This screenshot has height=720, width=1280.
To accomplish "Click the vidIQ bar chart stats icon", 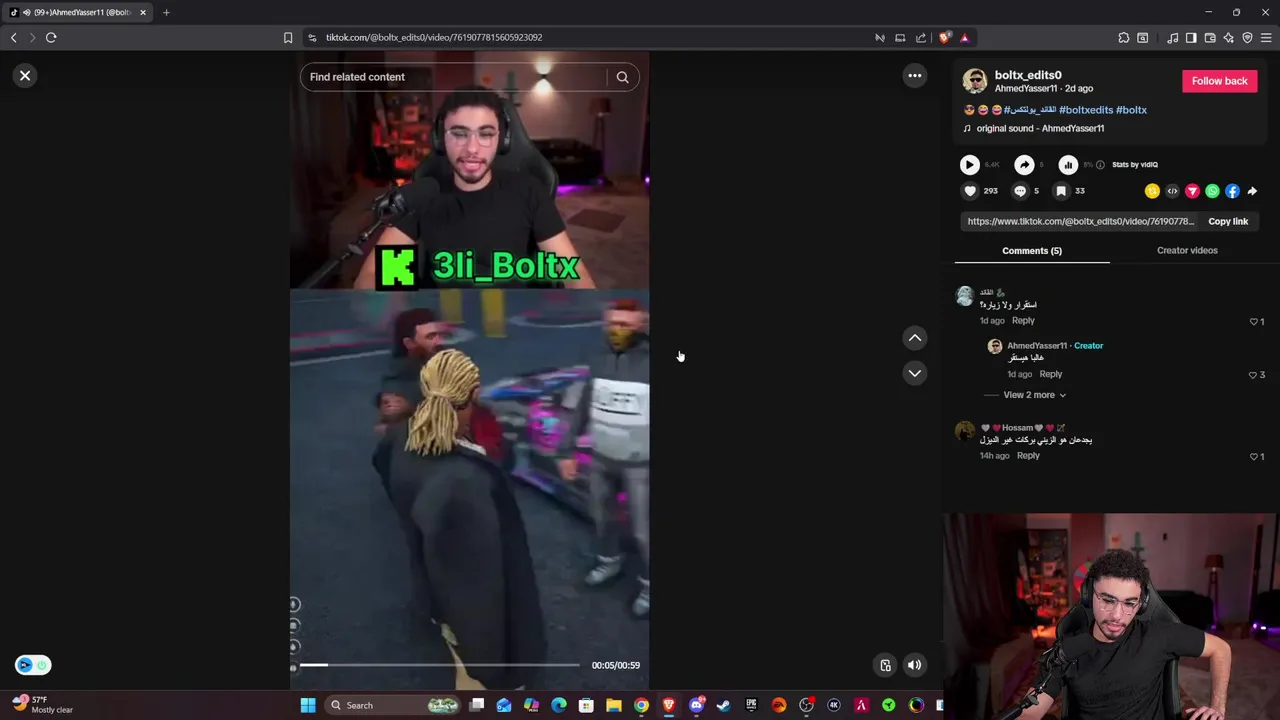I will [1068, 165].
